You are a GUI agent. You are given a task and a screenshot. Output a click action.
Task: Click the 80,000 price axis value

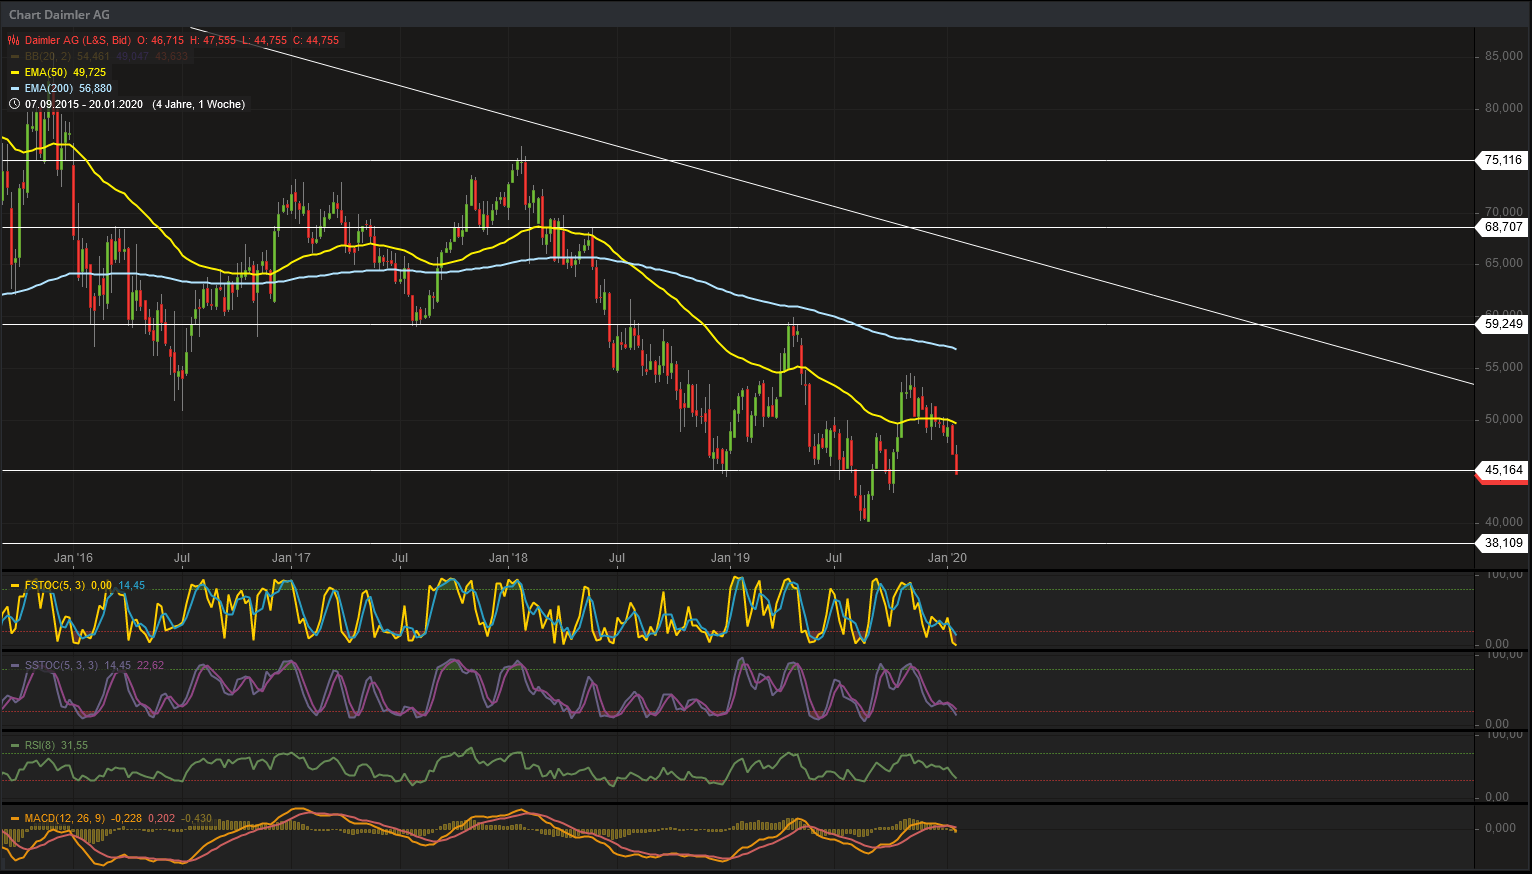point(1504,108)
